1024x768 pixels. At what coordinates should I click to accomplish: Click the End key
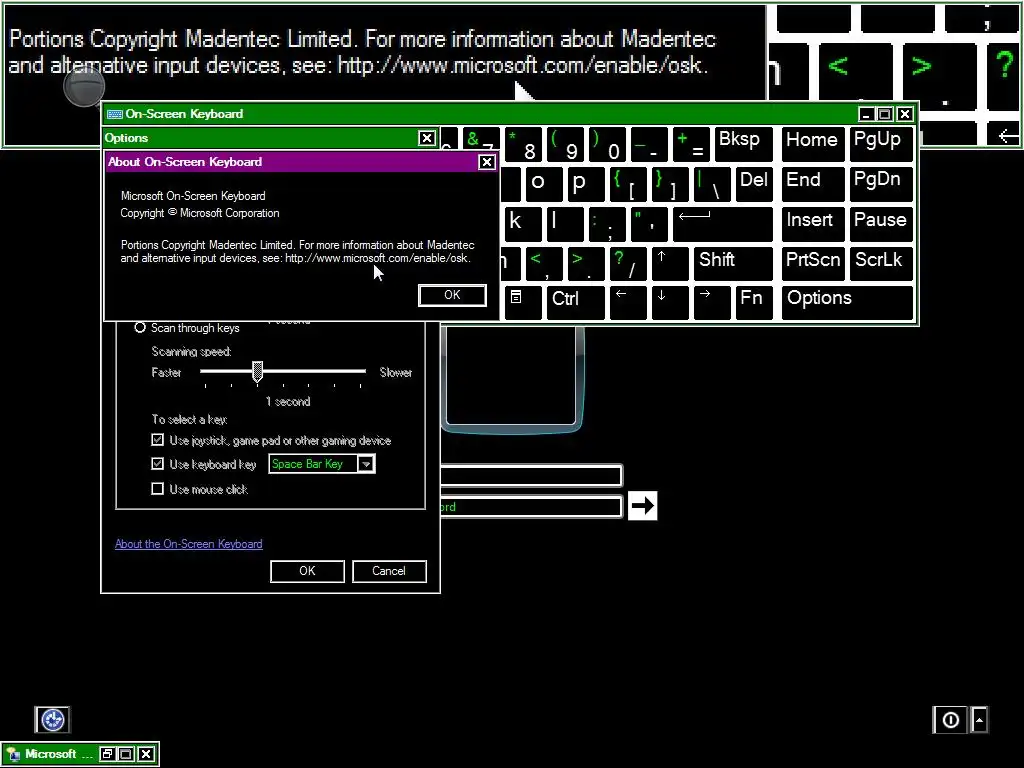813,184
